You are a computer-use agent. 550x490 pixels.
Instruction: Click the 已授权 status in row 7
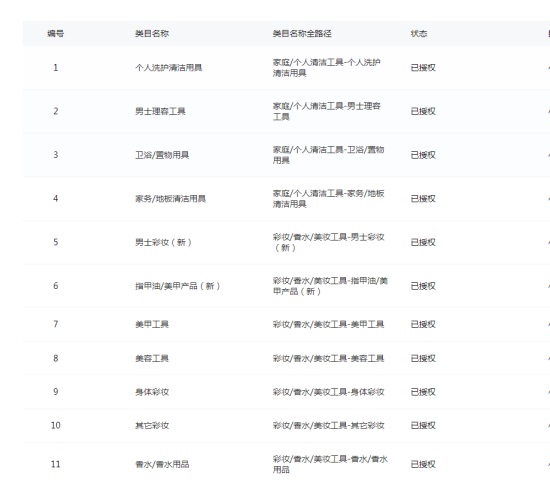click(x=423, y=324)
